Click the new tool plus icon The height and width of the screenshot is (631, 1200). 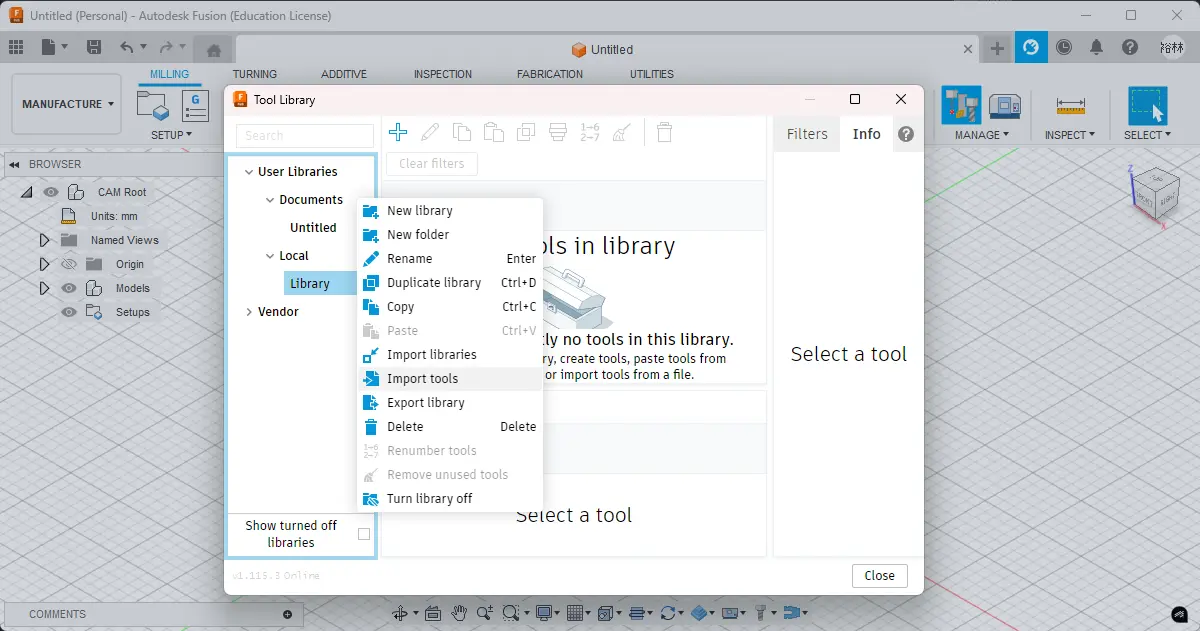tap(398, 132)
